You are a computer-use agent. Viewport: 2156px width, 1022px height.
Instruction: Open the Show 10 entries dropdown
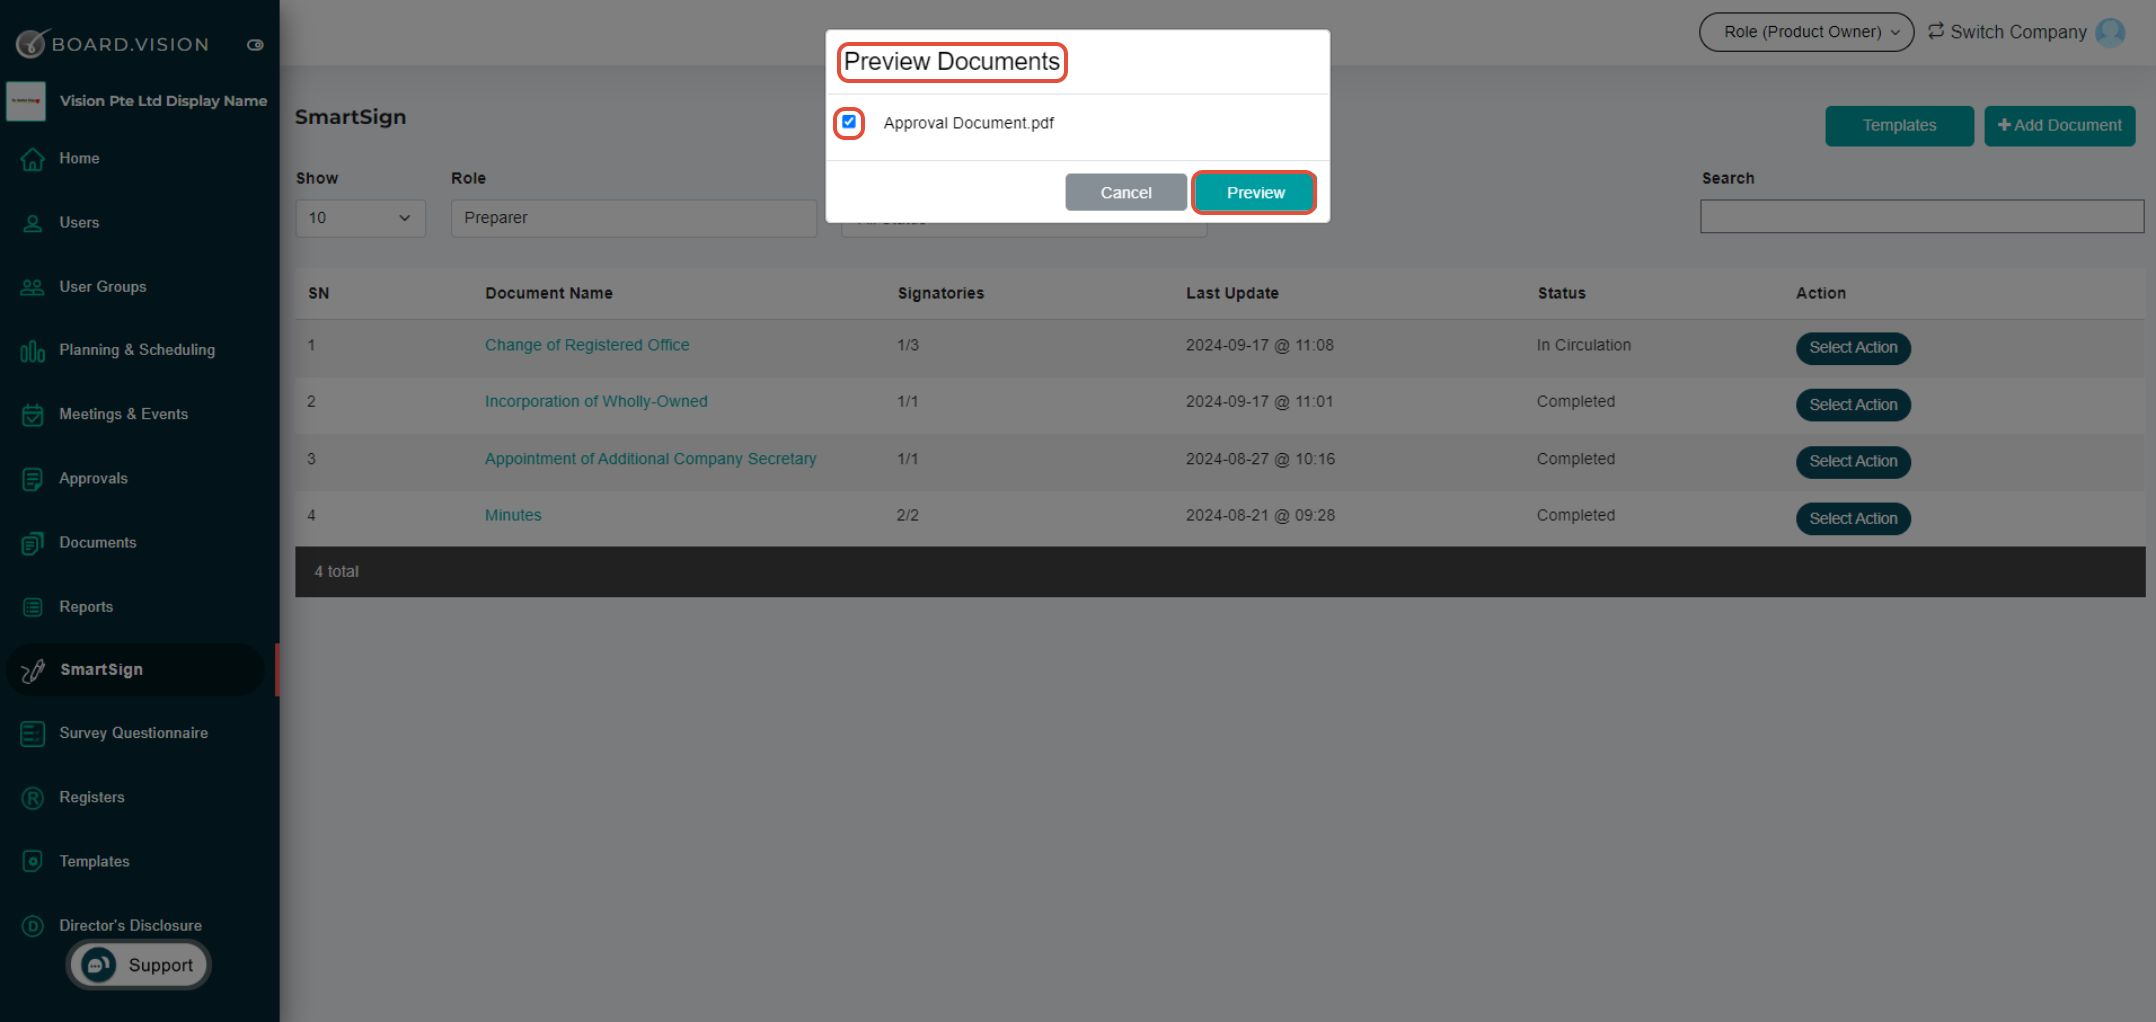click(360, 218)
